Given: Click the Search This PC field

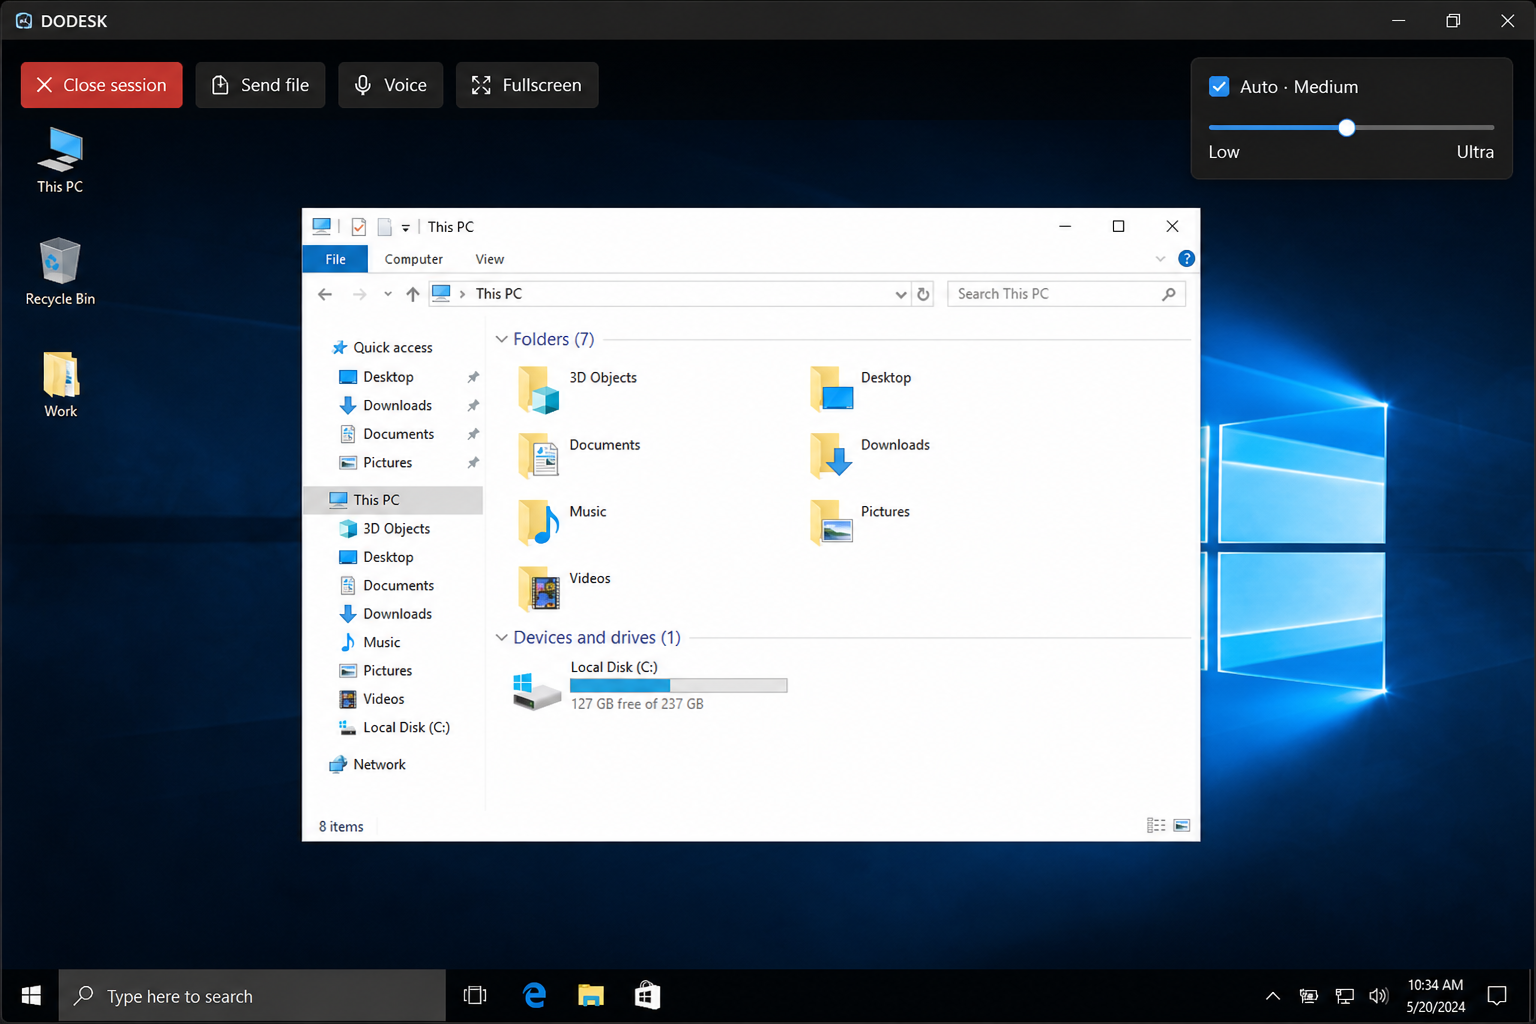Looking at the screenshot, I should tap(1066, 294).
